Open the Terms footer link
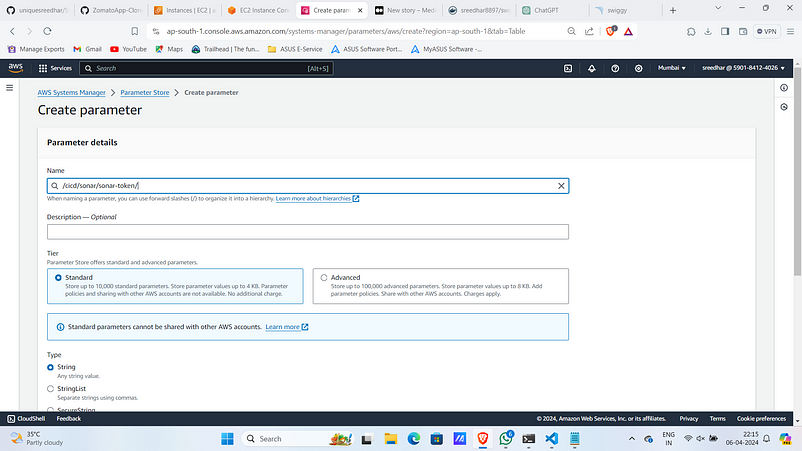Screen dimensions: 802x451 tap(717, 418)
